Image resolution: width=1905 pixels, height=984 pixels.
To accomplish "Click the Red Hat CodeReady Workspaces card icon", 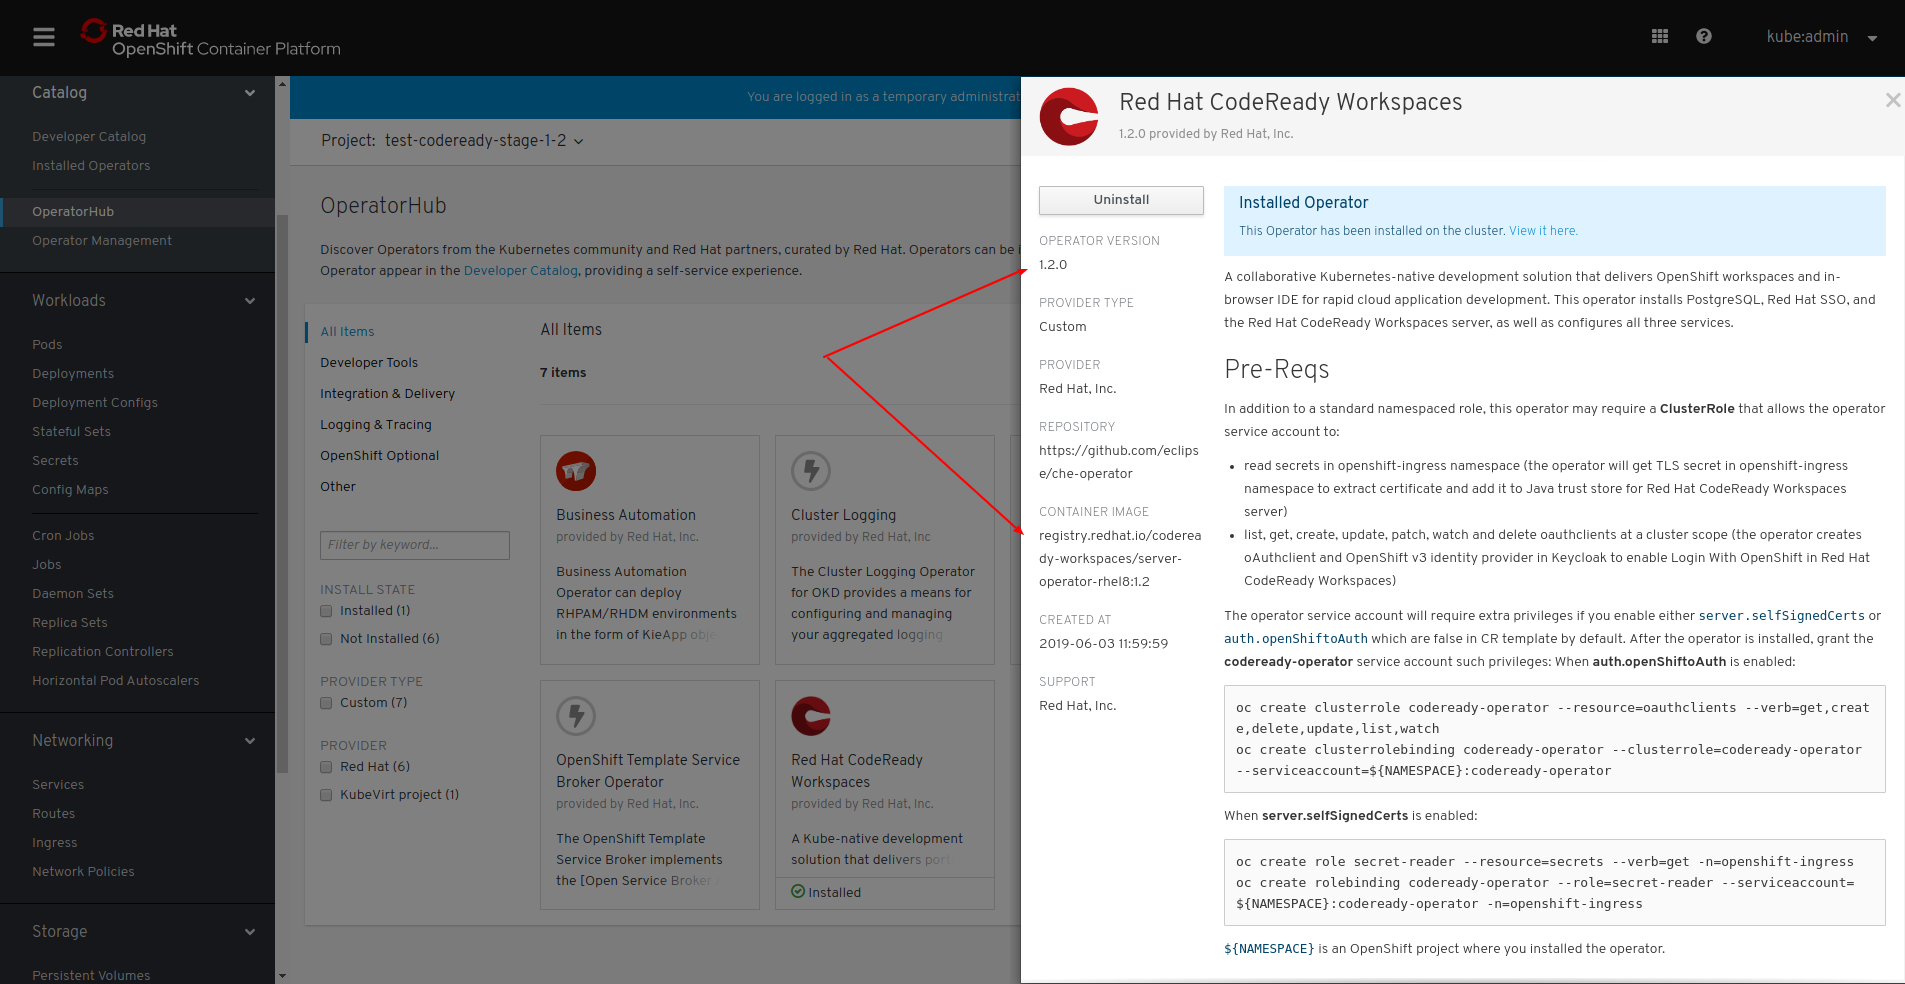I will (x=811, y=716).
